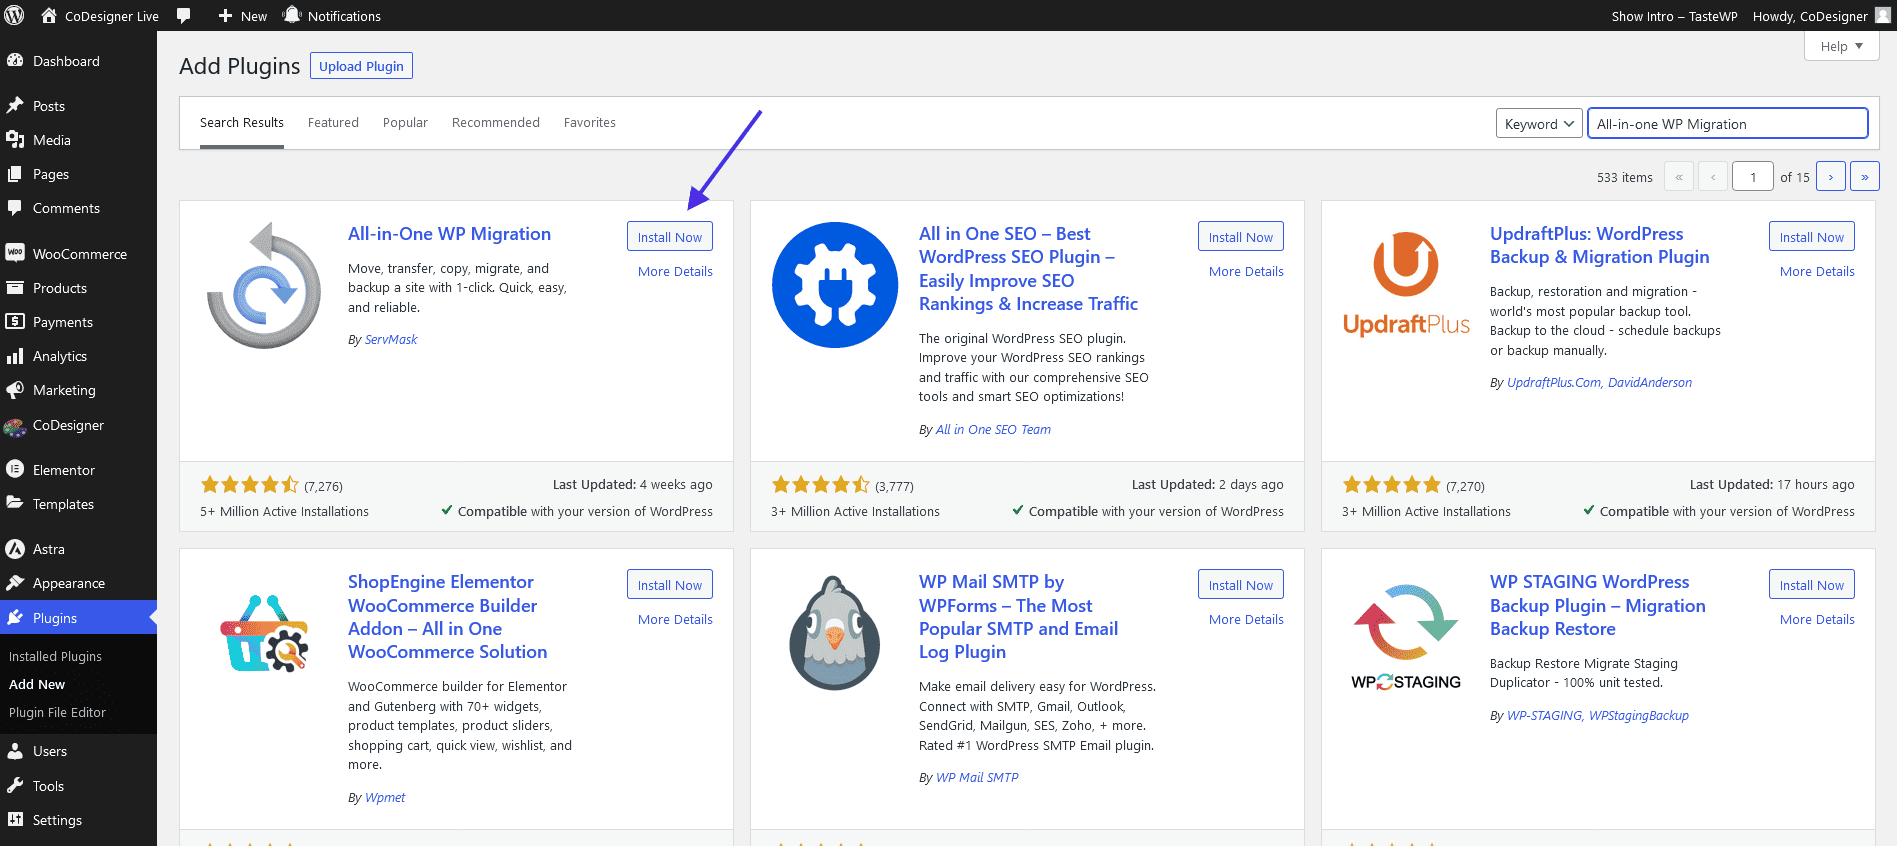
Task: Open More Details for UpdraftPlus plugin
Action: (x=1816, y=272)
